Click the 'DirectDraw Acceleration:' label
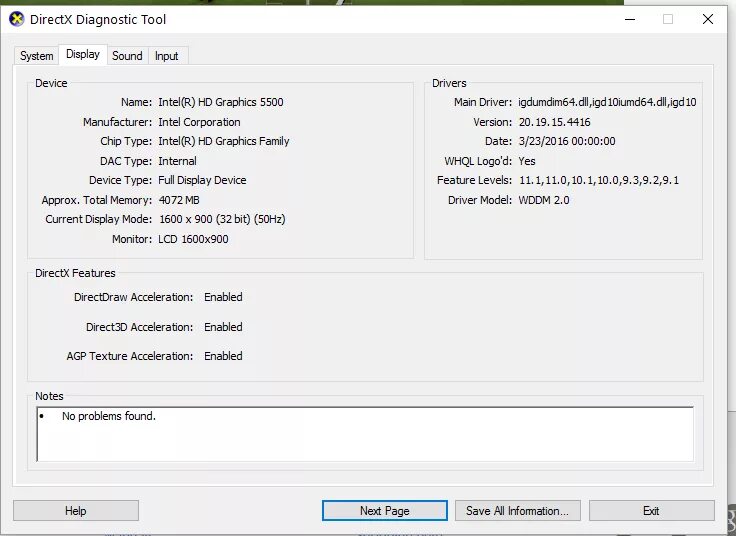Screen dimensions: 736x536 point(133,297)
